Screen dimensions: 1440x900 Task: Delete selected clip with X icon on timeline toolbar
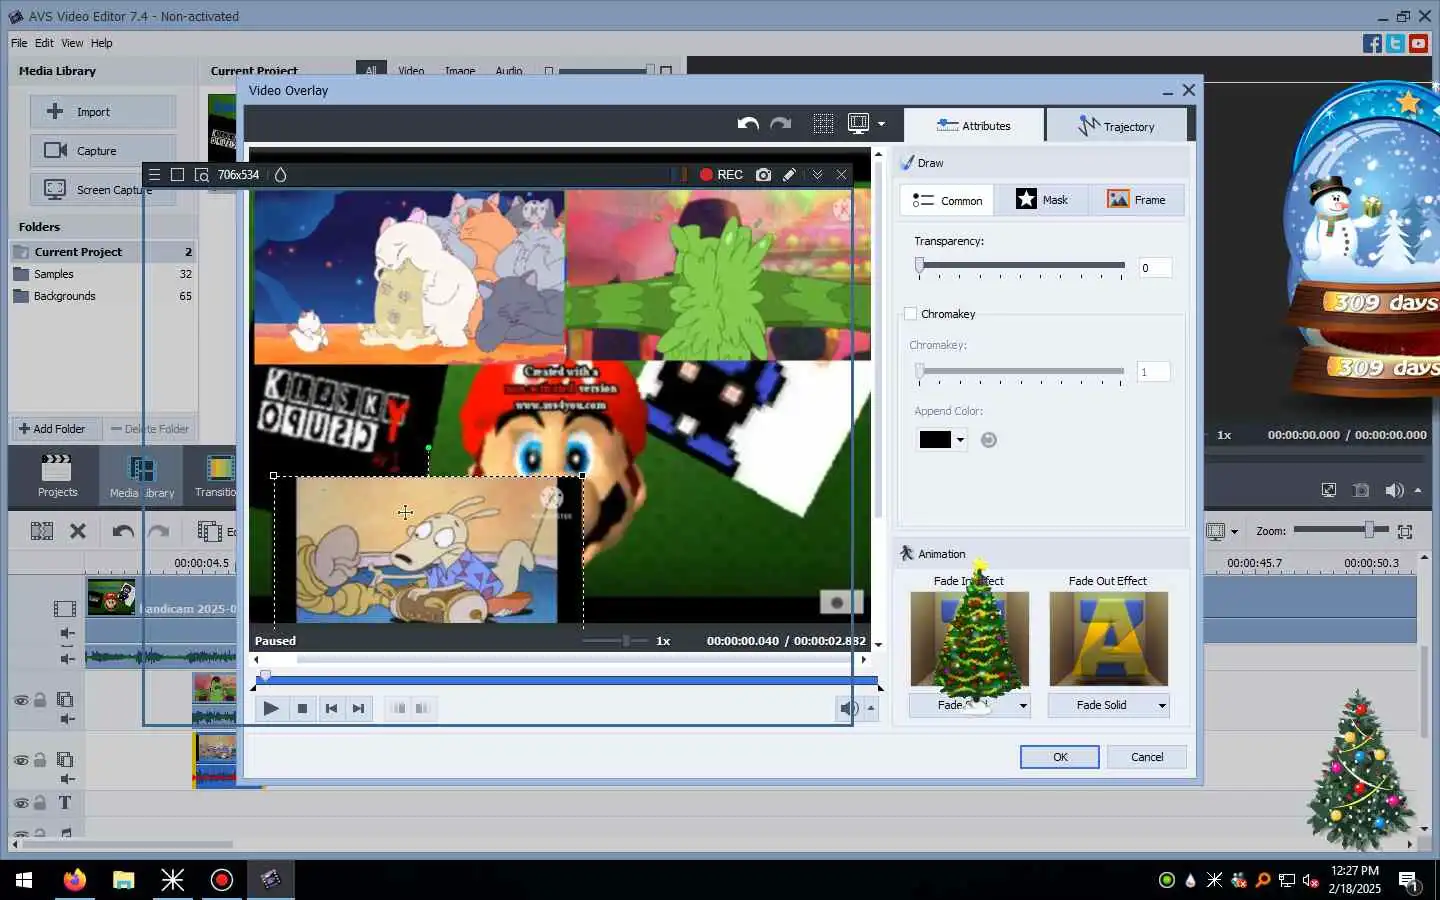tap(78, 531)
